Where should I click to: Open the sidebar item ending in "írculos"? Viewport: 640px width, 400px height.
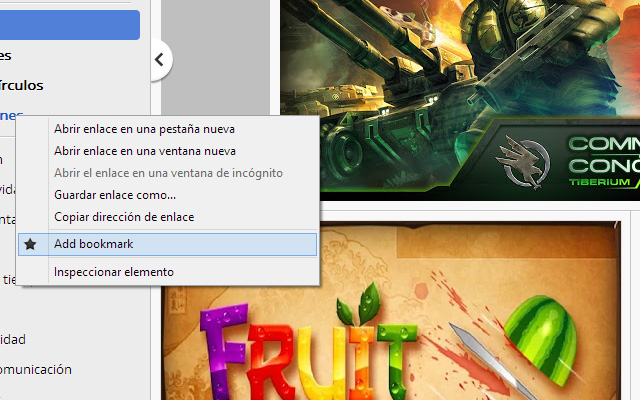pyautogui.click(x=22, y=85)
